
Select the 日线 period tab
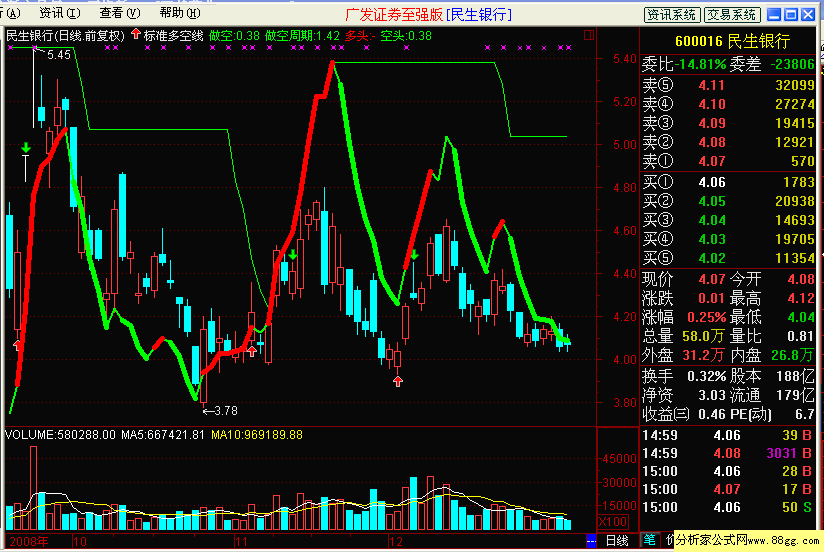click(x=617, y=540)
